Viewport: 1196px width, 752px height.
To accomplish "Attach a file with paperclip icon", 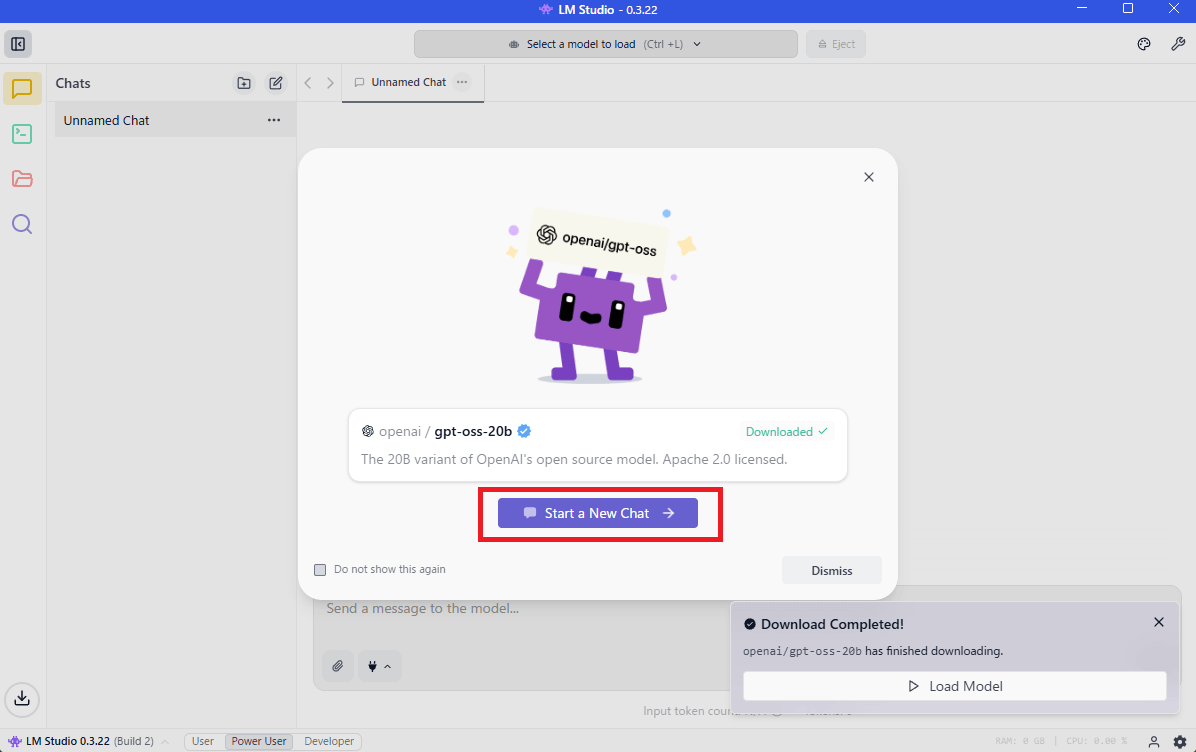I will point(338,666).
